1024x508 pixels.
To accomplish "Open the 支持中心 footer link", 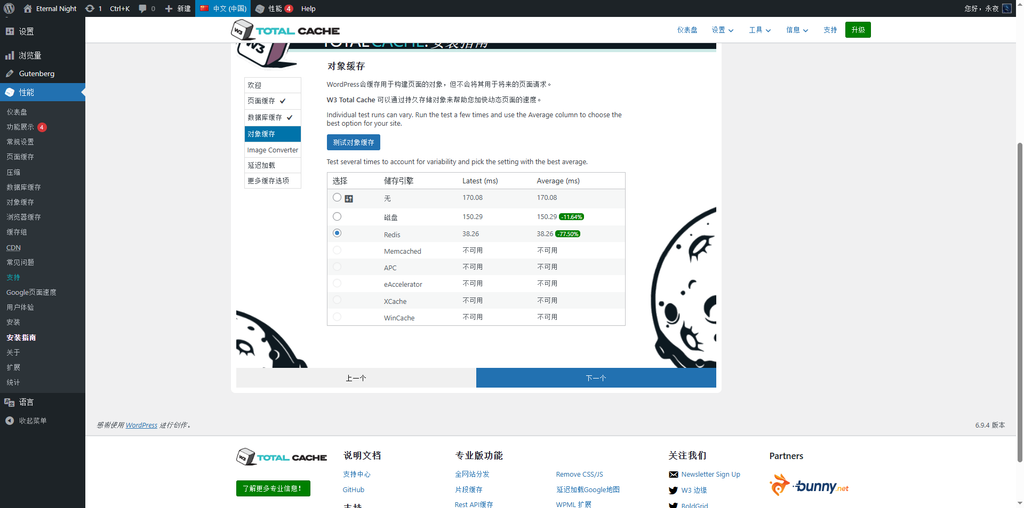I will tap(357, 475).
